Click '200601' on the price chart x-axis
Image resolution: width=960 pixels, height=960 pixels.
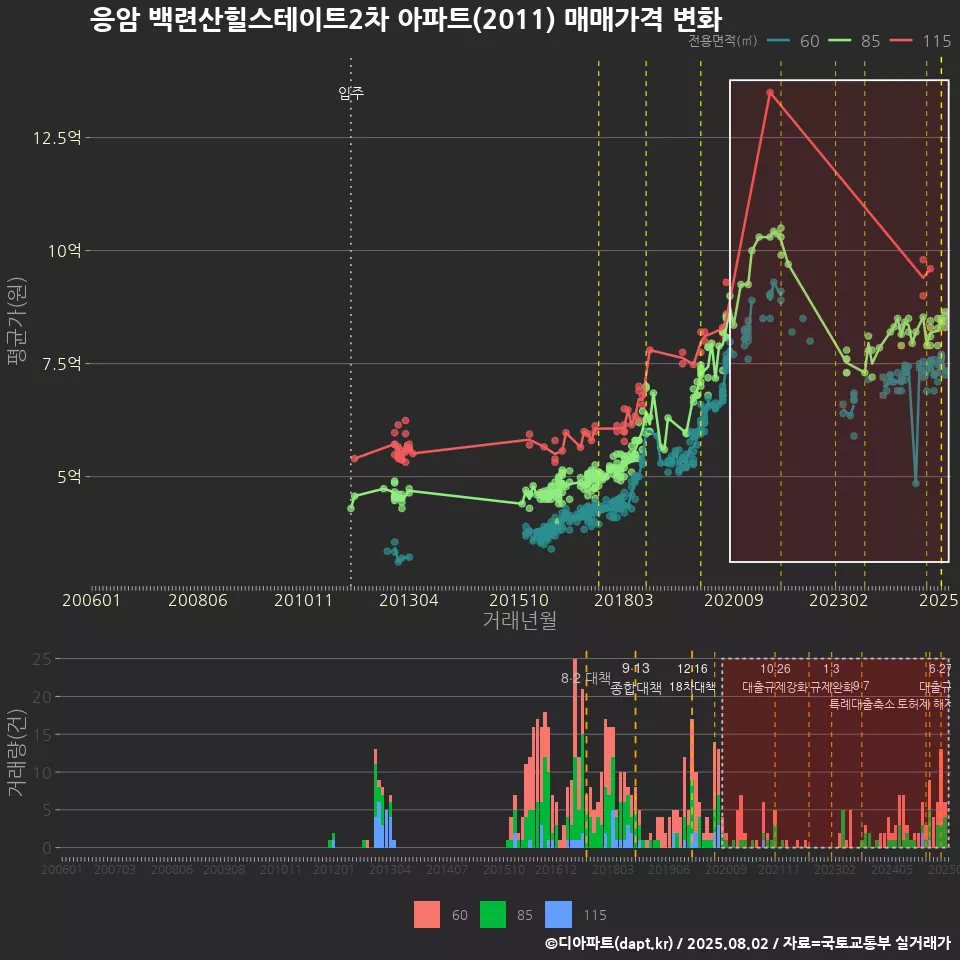91,600
